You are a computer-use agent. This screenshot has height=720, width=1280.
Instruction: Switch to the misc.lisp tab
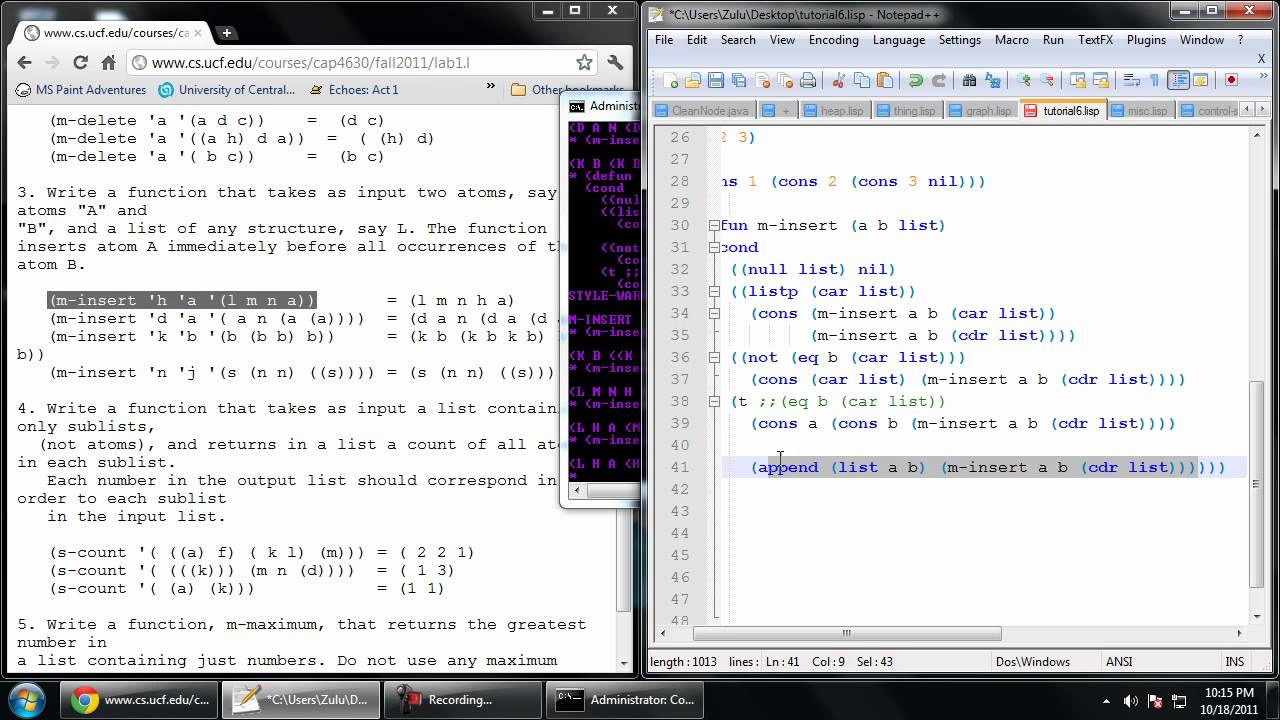pyautogui.click(x=1138, y=111)
